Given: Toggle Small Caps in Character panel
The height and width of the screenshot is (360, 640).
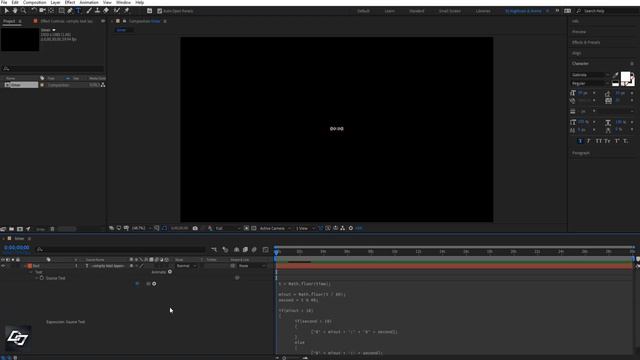Looking at the screenshot, I should [607, 141].
